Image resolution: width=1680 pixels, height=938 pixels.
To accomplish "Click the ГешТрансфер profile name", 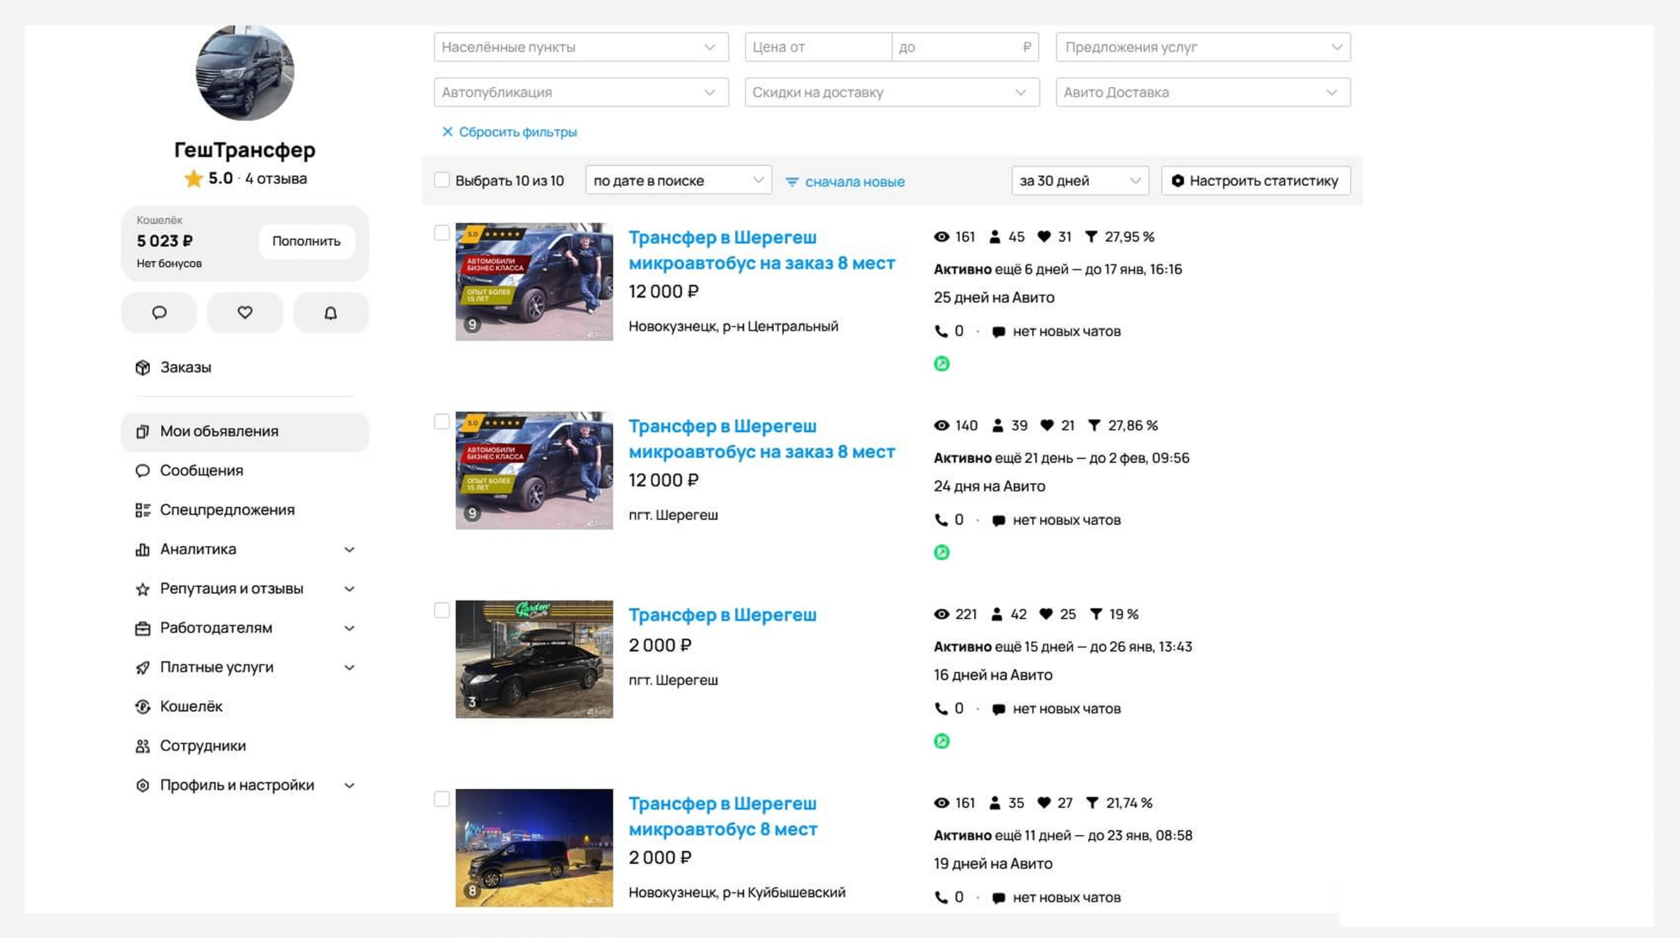I will (245, 150).
